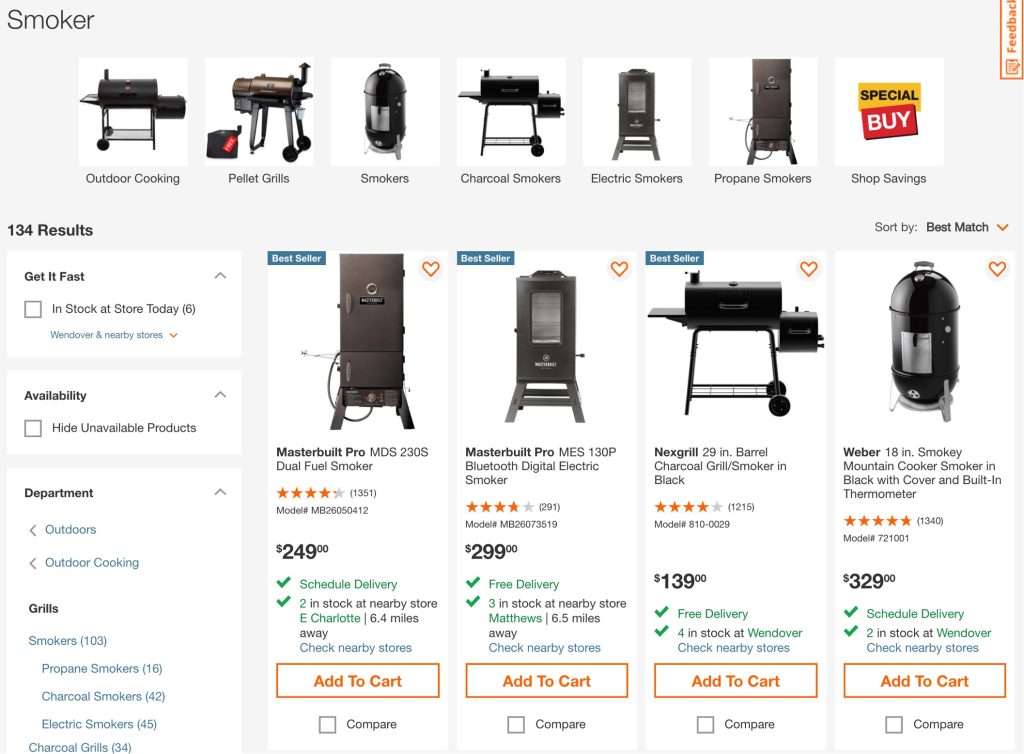Select the Electric Smokers category icon
The height and width of the screenshot is (754, 1024).
(636, 111)
